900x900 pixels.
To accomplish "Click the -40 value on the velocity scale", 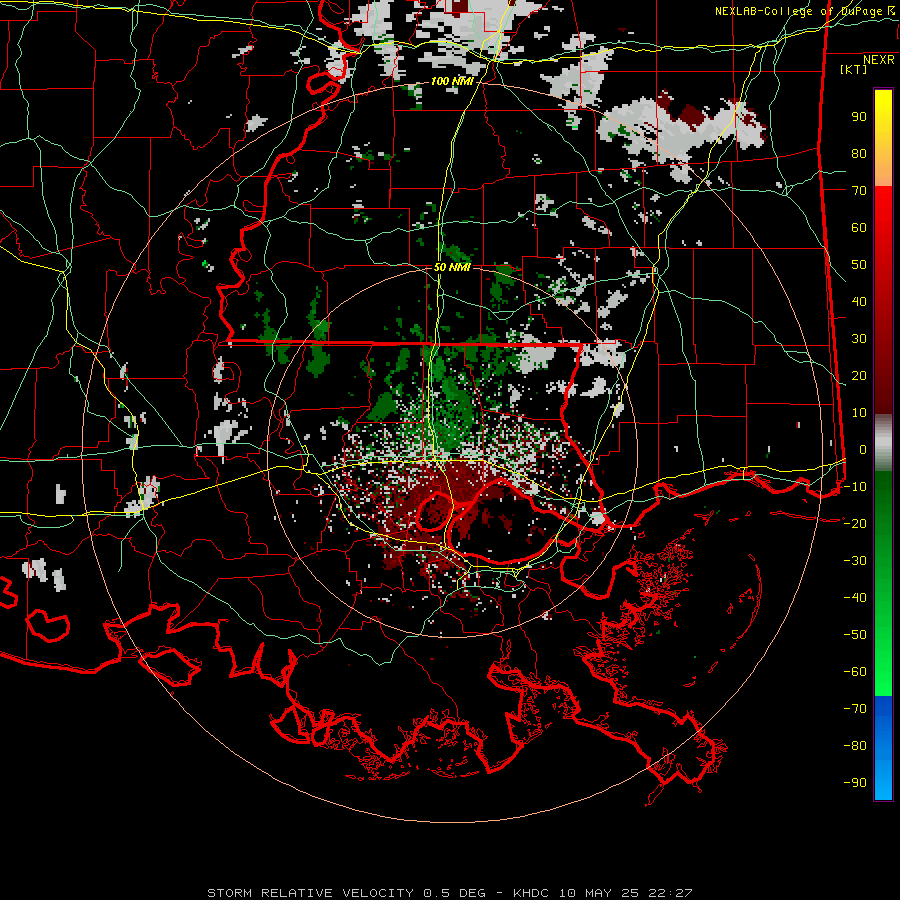I will point(855,598).
